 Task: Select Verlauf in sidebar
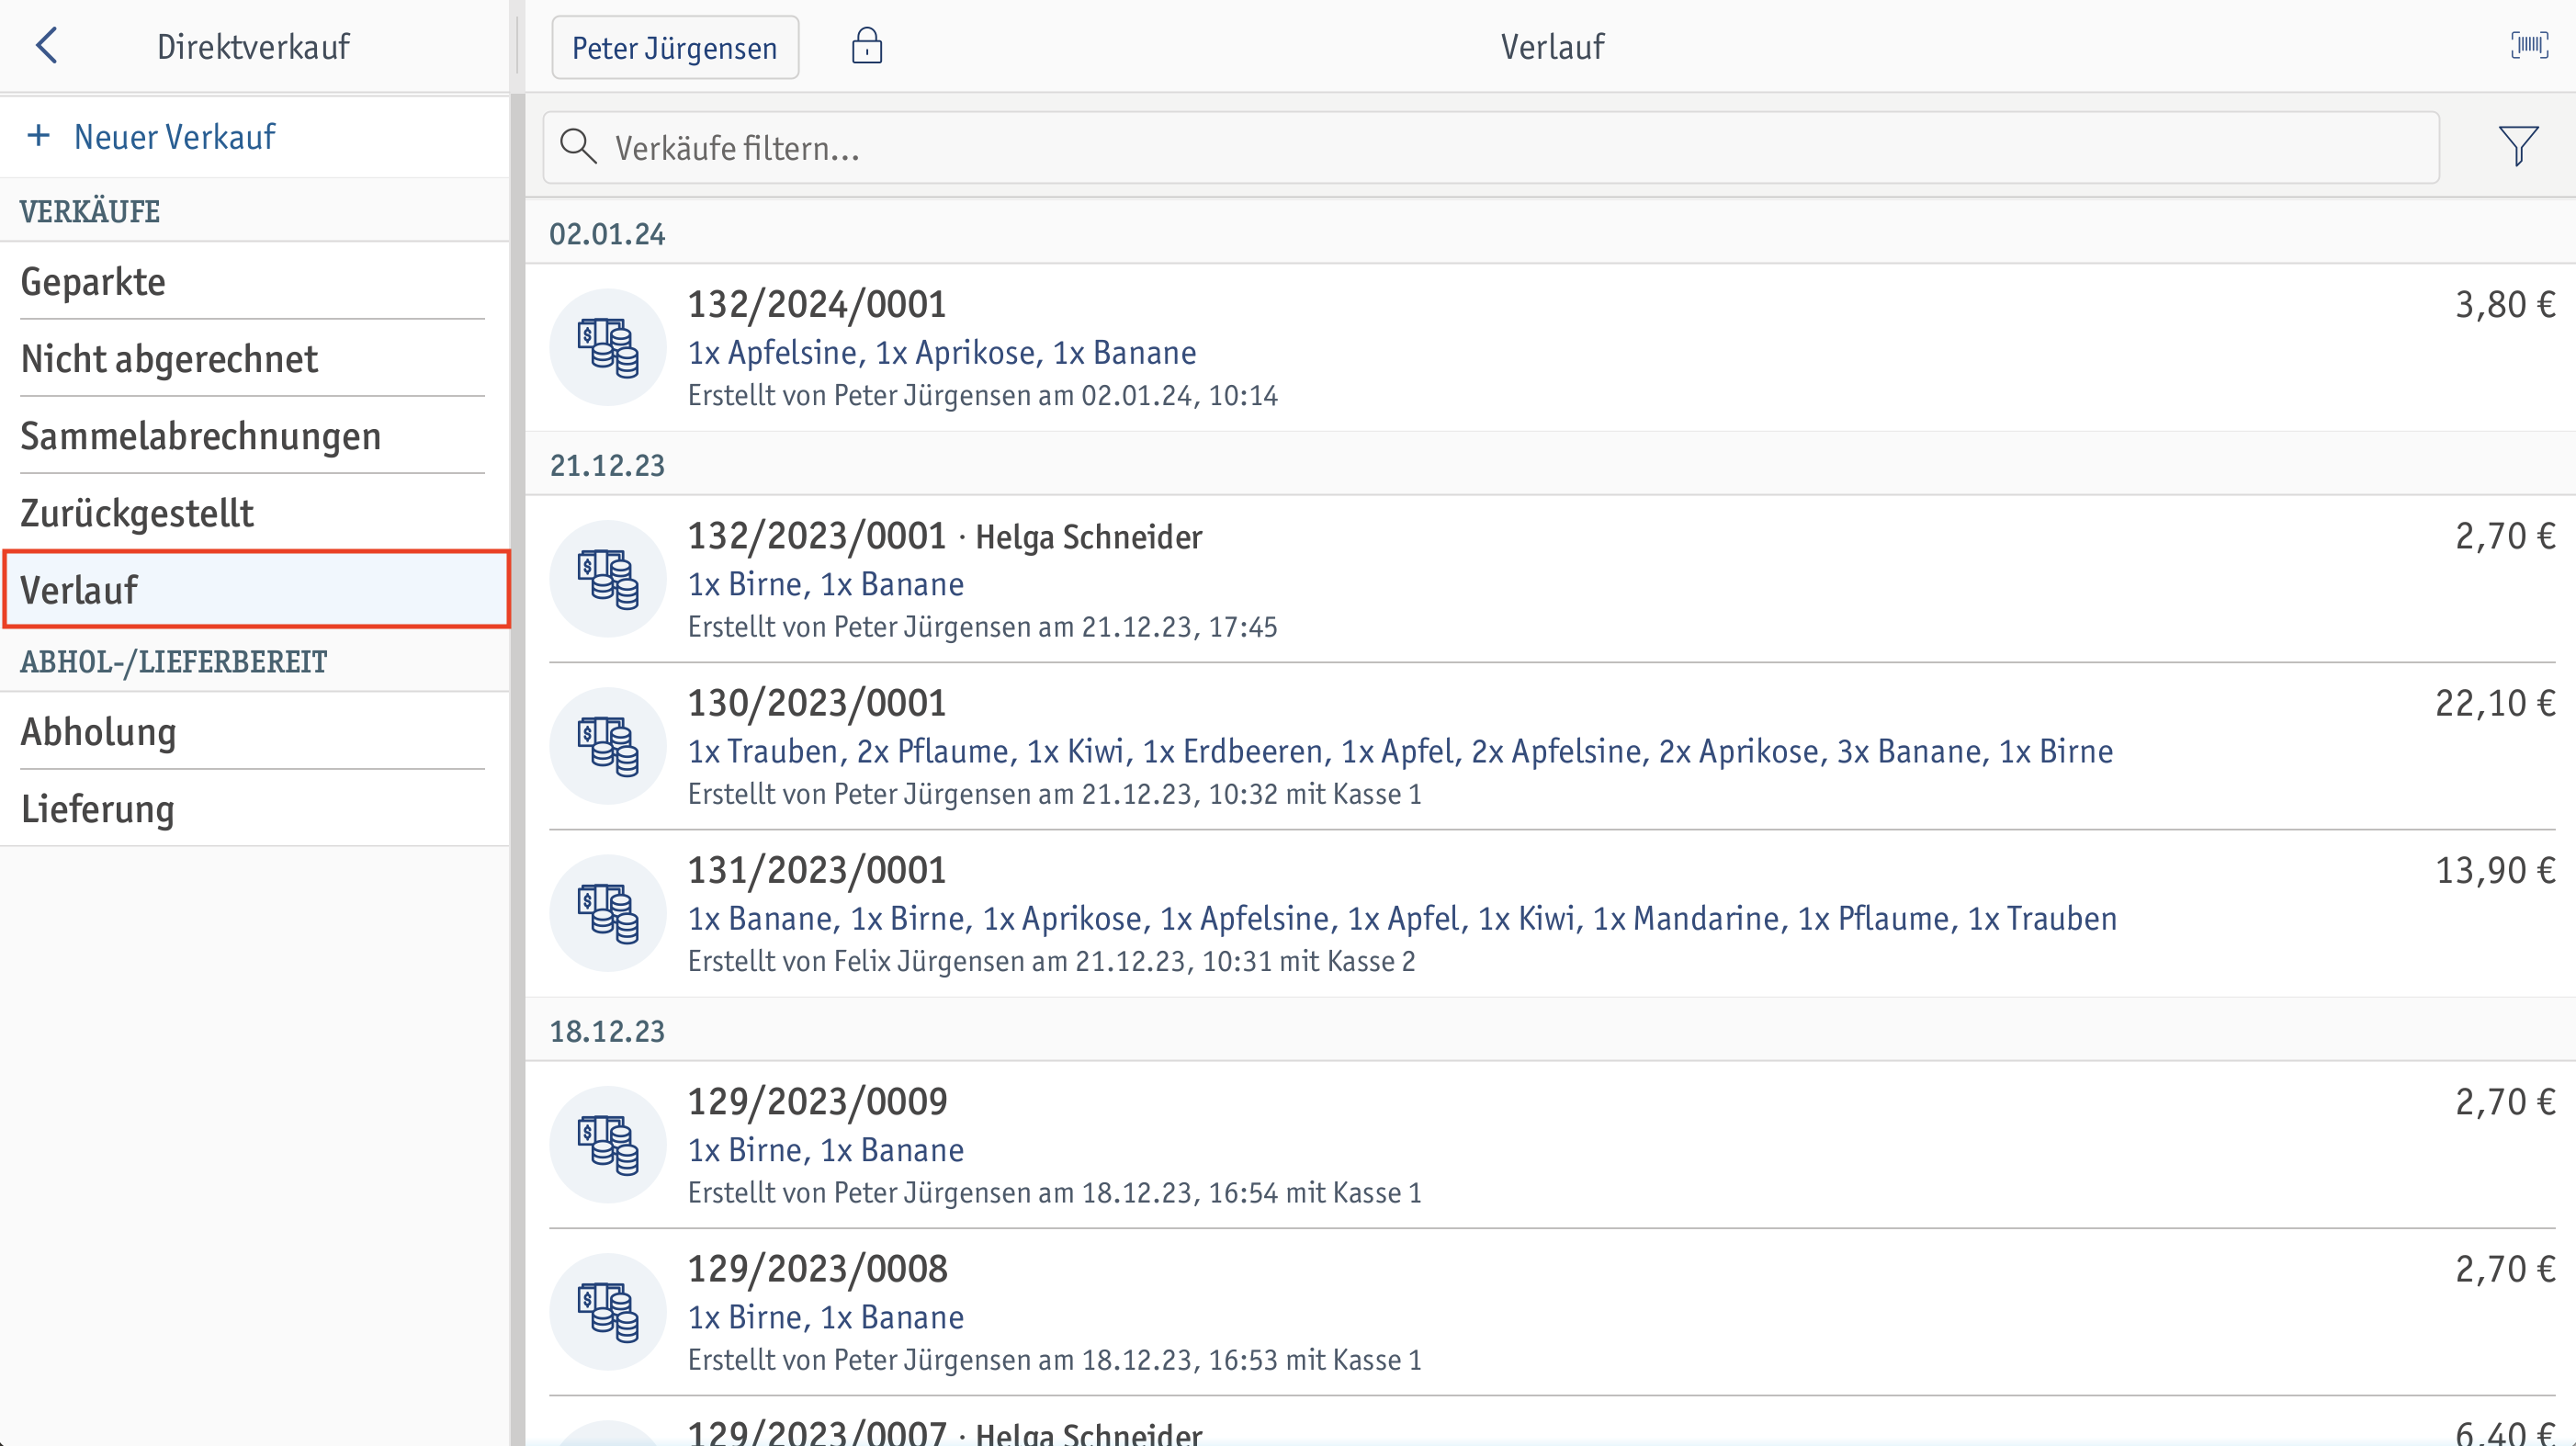click(x=256, y=589)
